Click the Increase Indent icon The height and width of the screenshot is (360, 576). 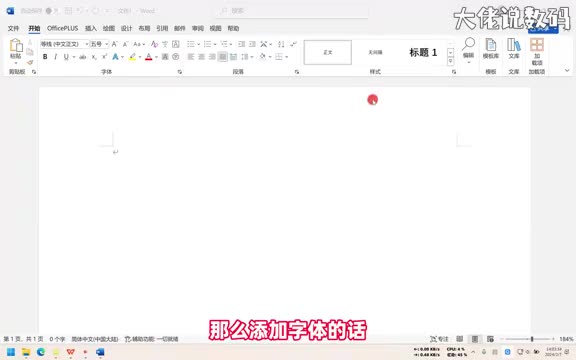tap(252, 44)
